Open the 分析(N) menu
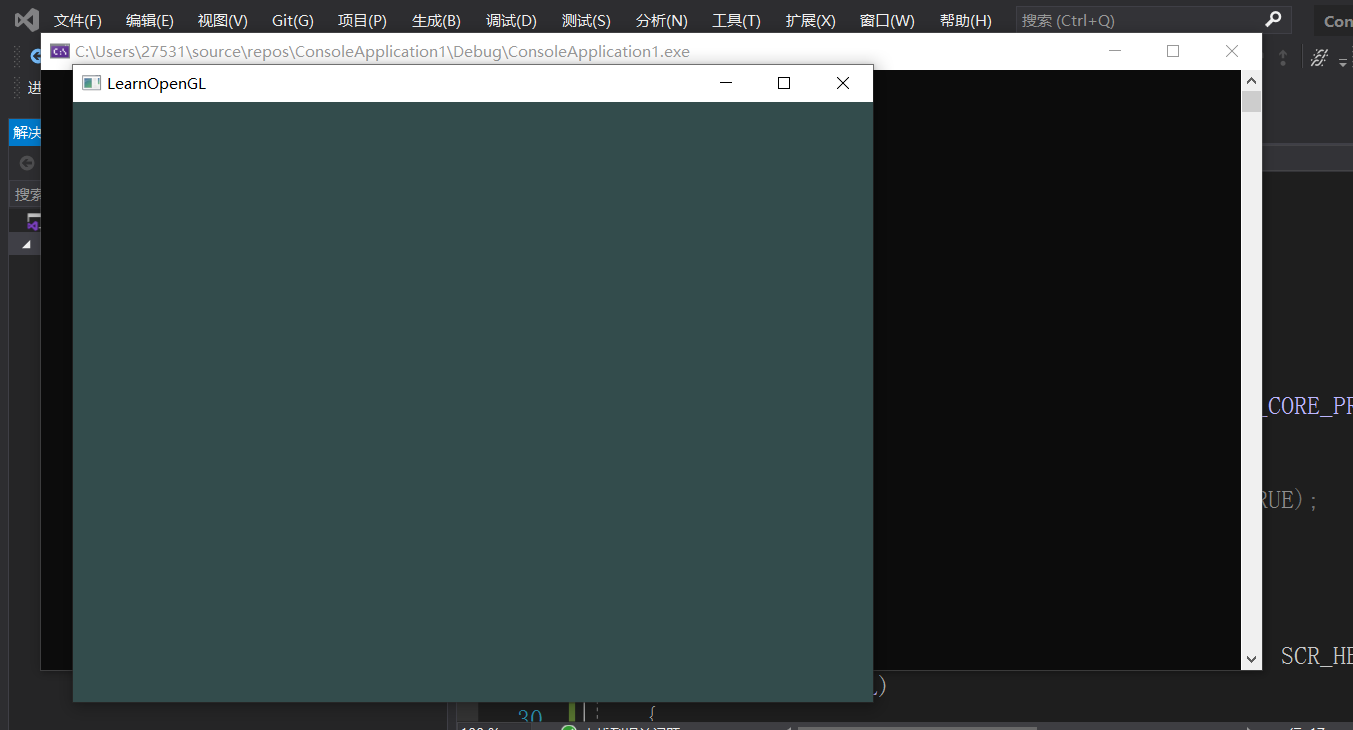1353x730 pixels. click(x=661, y=20)
